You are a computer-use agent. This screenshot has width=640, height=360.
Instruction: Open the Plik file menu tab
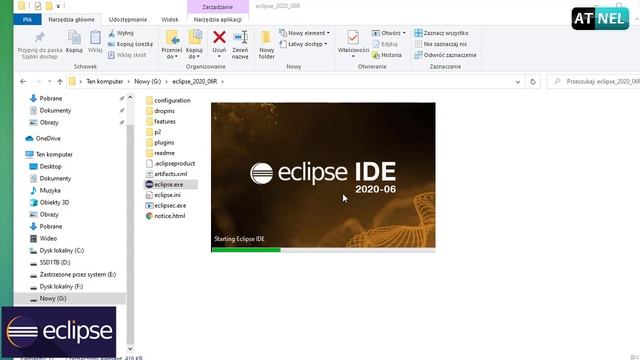pyautogui.click(x=27, y=19)
